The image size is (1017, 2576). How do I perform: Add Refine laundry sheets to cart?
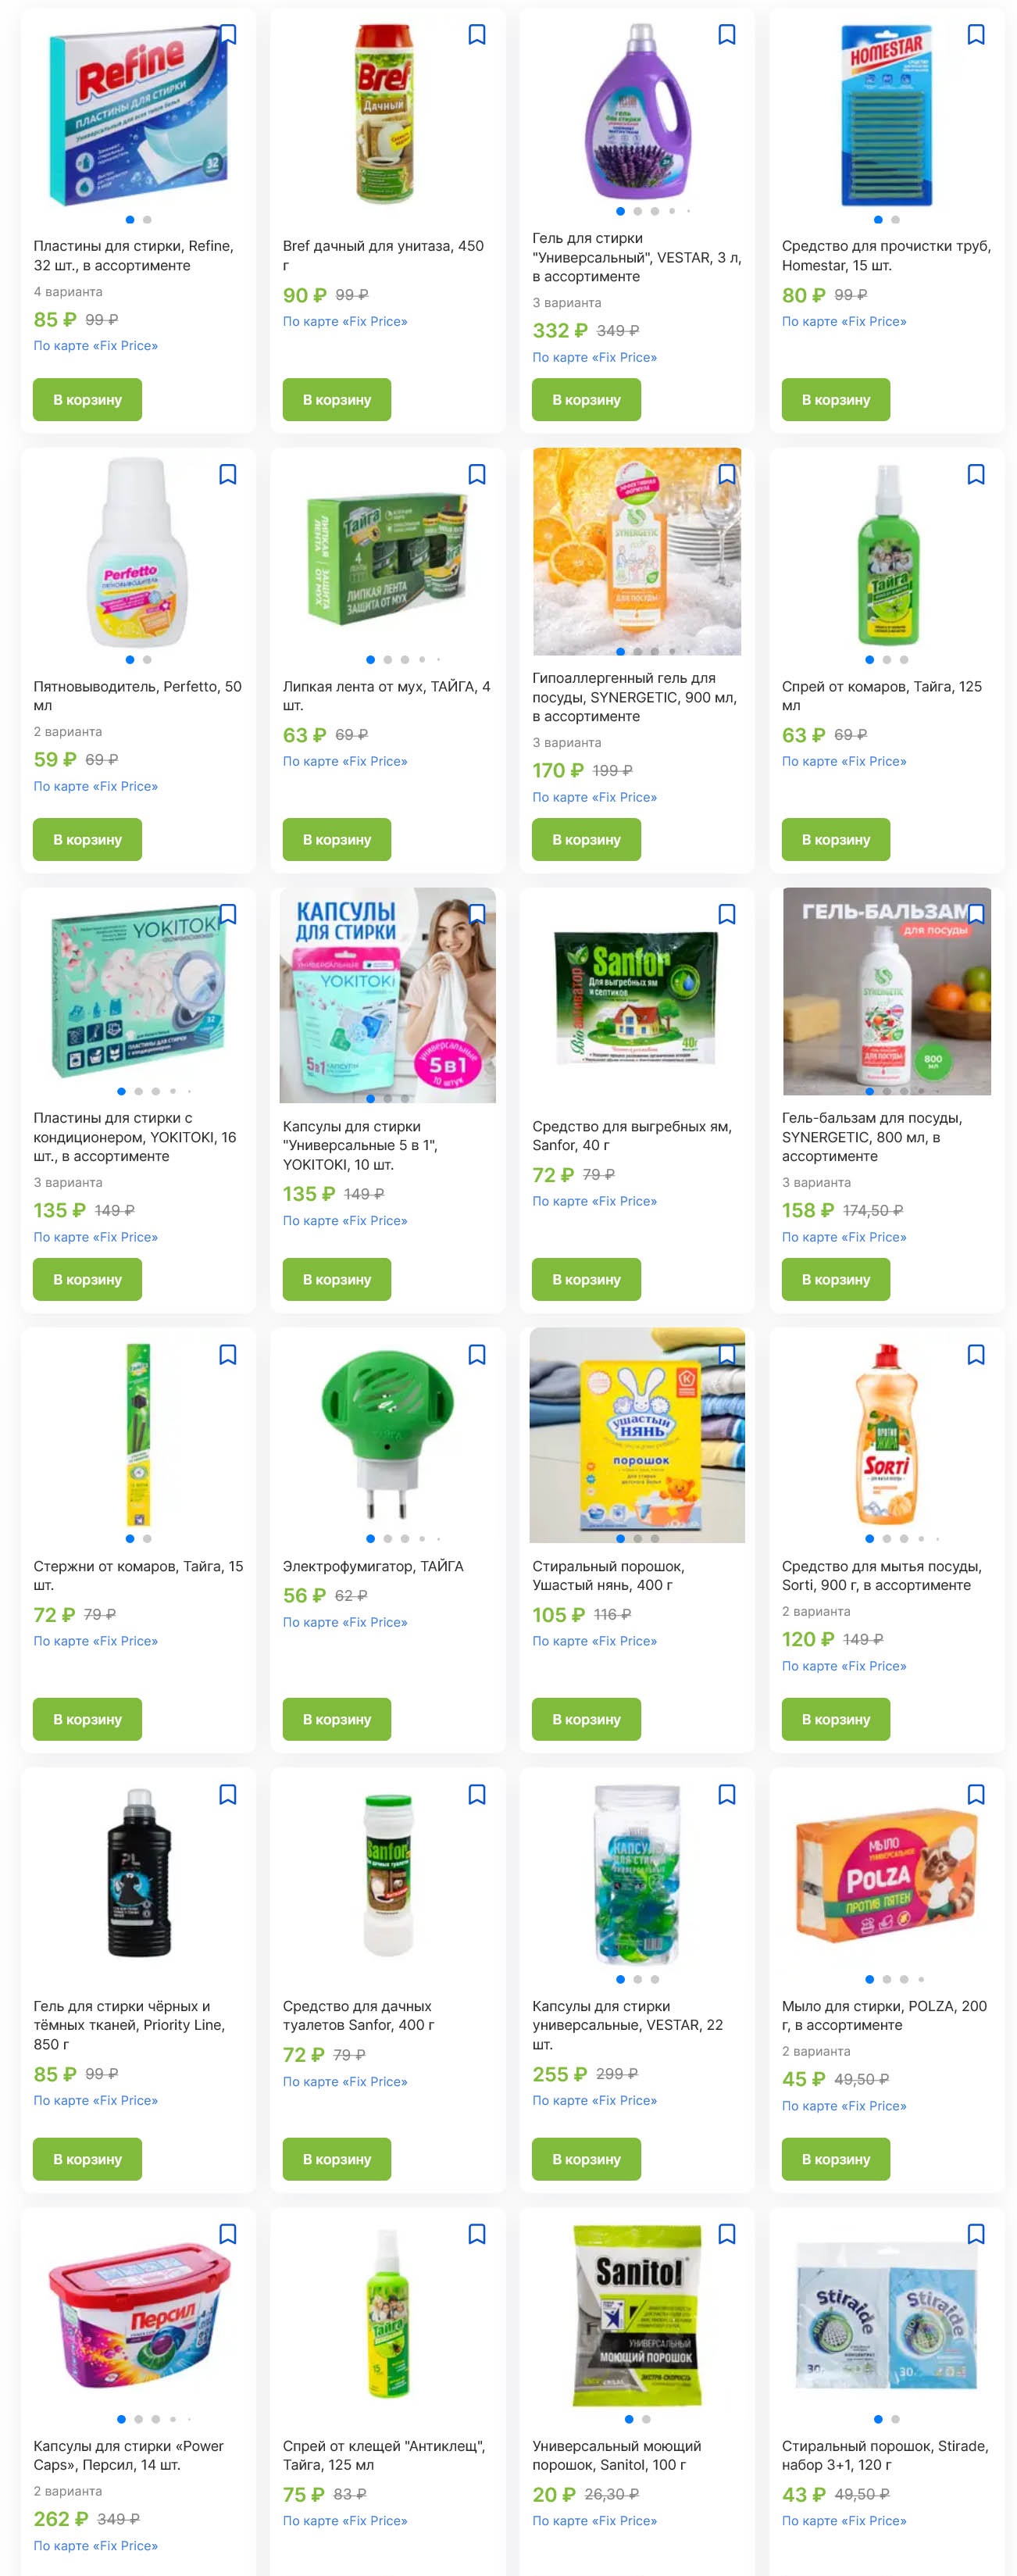(x=87, y=399)
